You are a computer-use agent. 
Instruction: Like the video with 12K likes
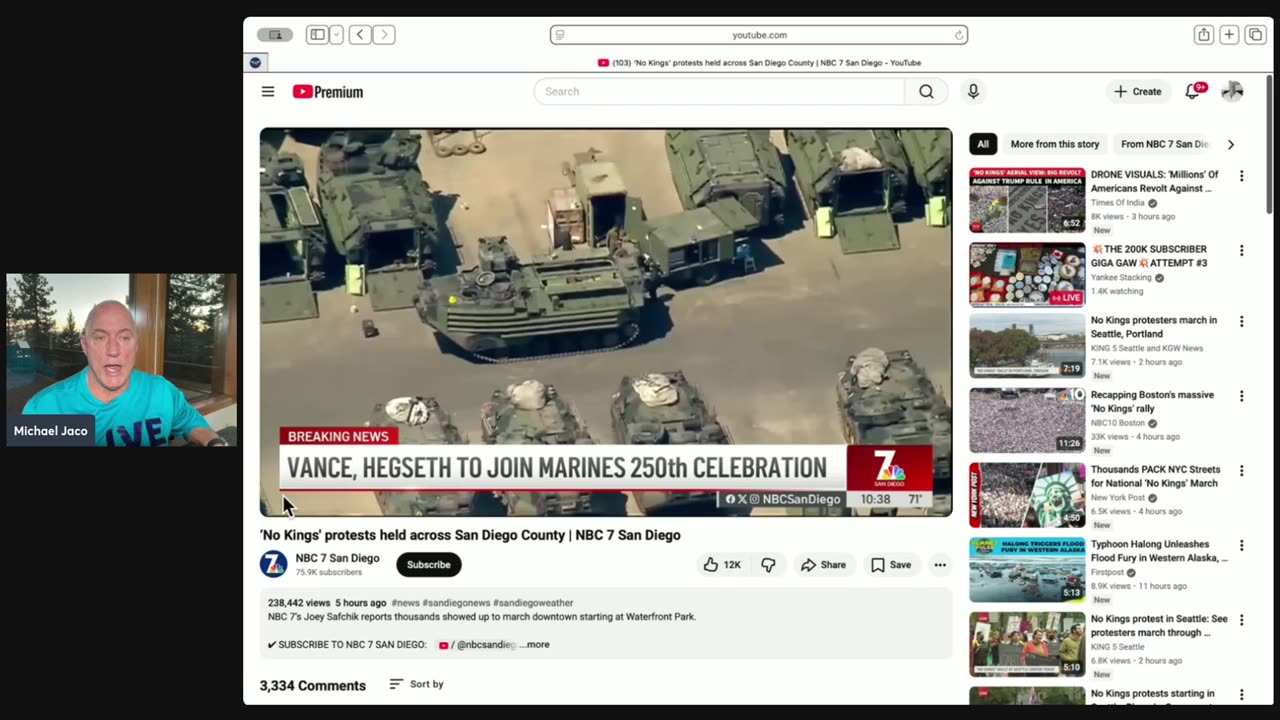point(722,565)
